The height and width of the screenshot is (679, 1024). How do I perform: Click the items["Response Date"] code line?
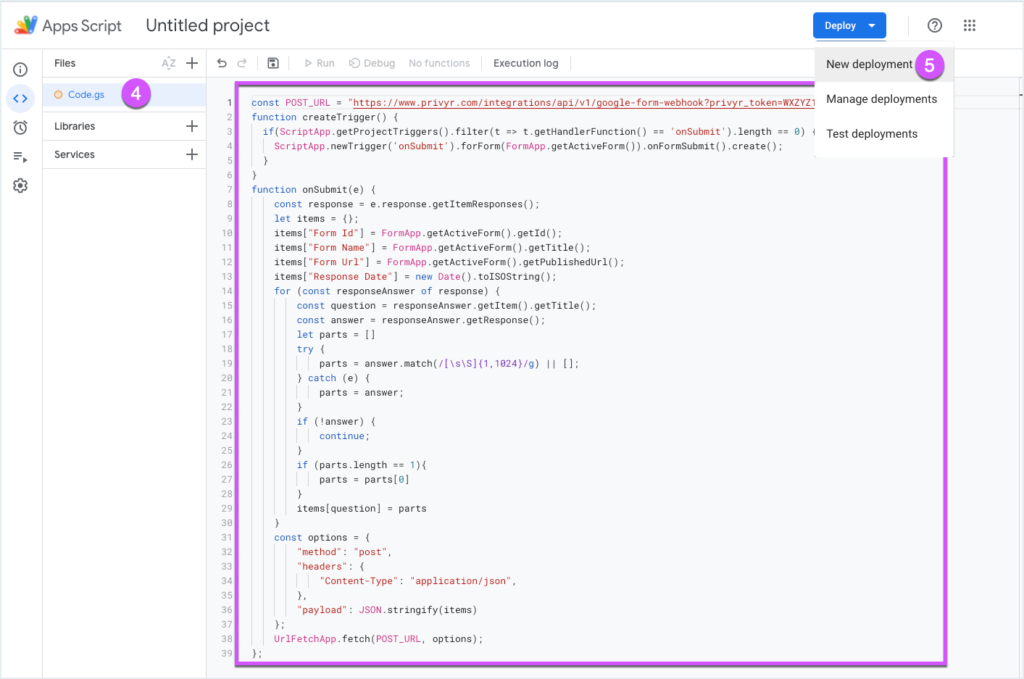pyautogui.click(x=415, y=276)
